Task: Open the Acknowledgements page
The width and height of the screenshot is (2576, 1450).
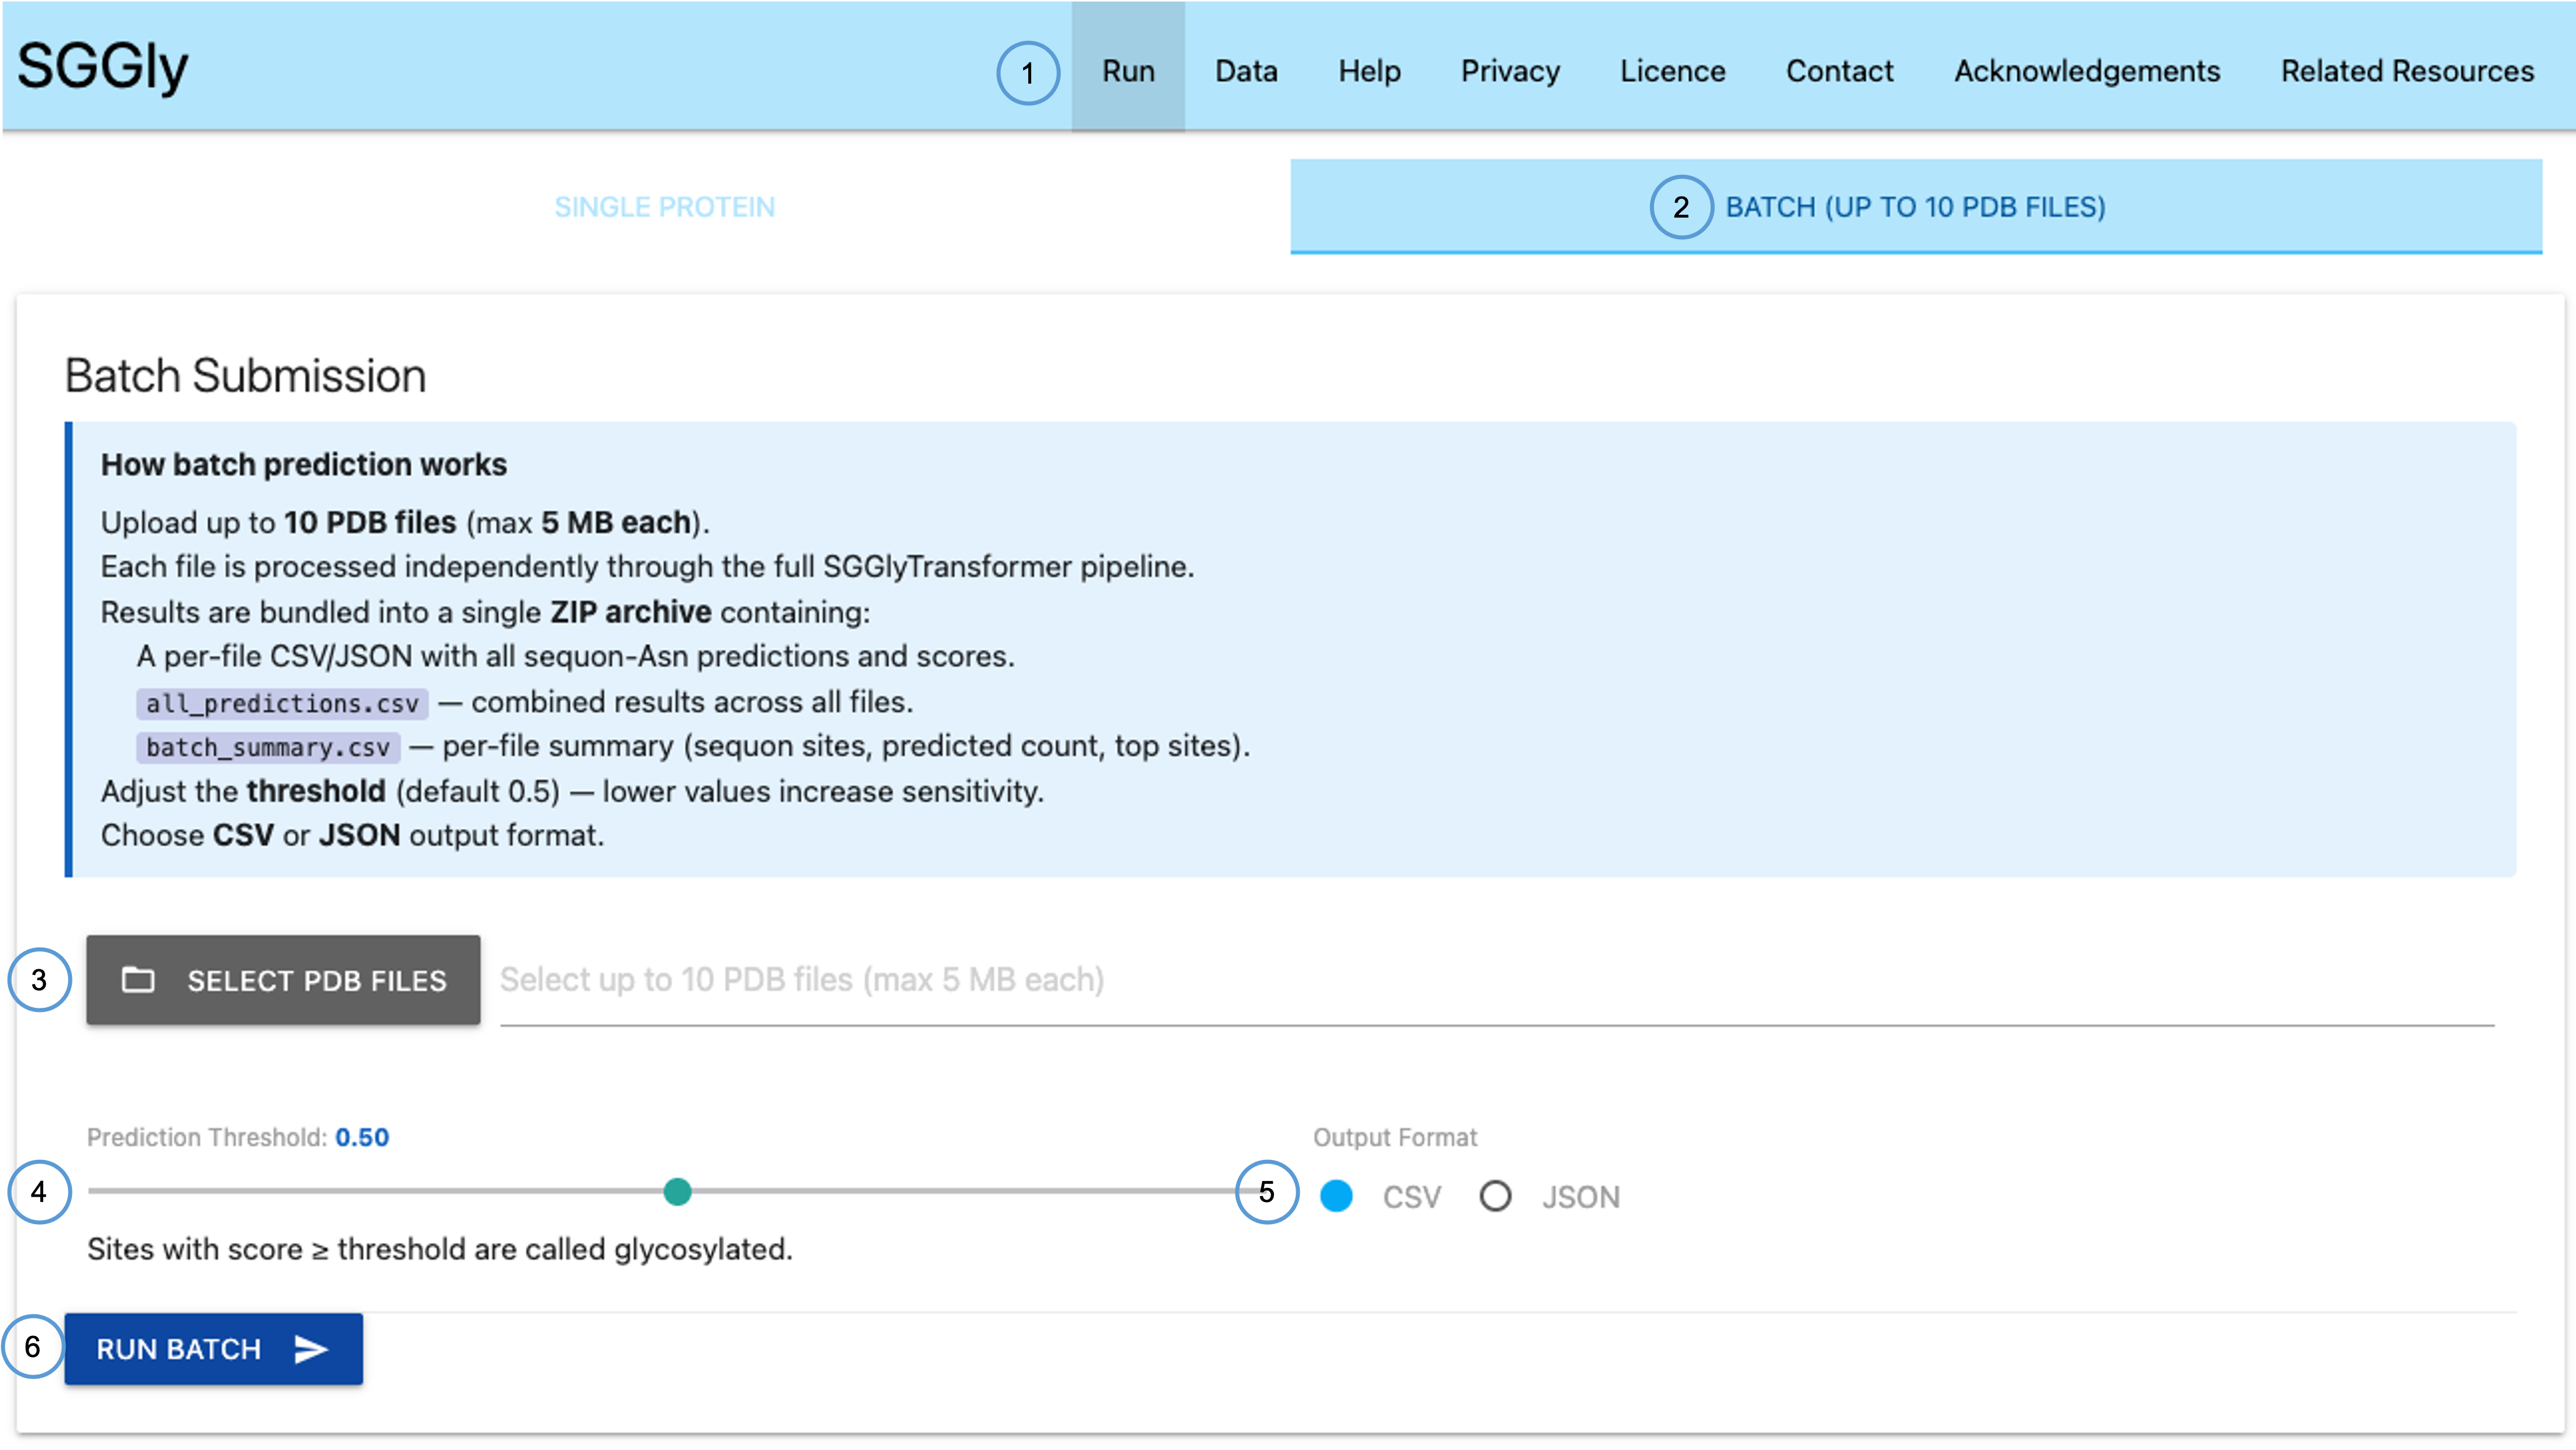Action: point(2087,71)
